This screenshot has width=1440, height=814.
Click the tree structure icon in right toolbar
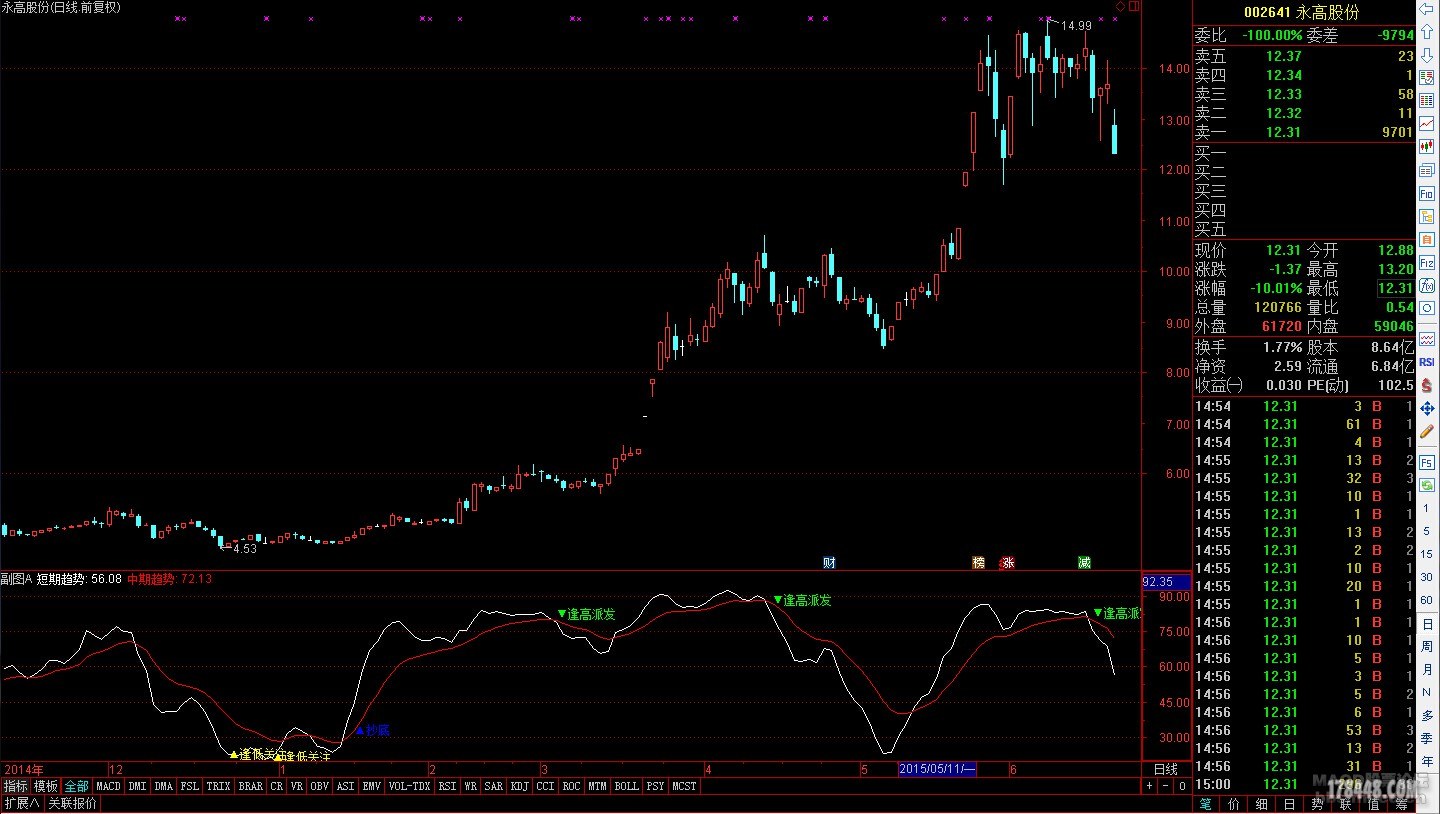coord(1427,215)
